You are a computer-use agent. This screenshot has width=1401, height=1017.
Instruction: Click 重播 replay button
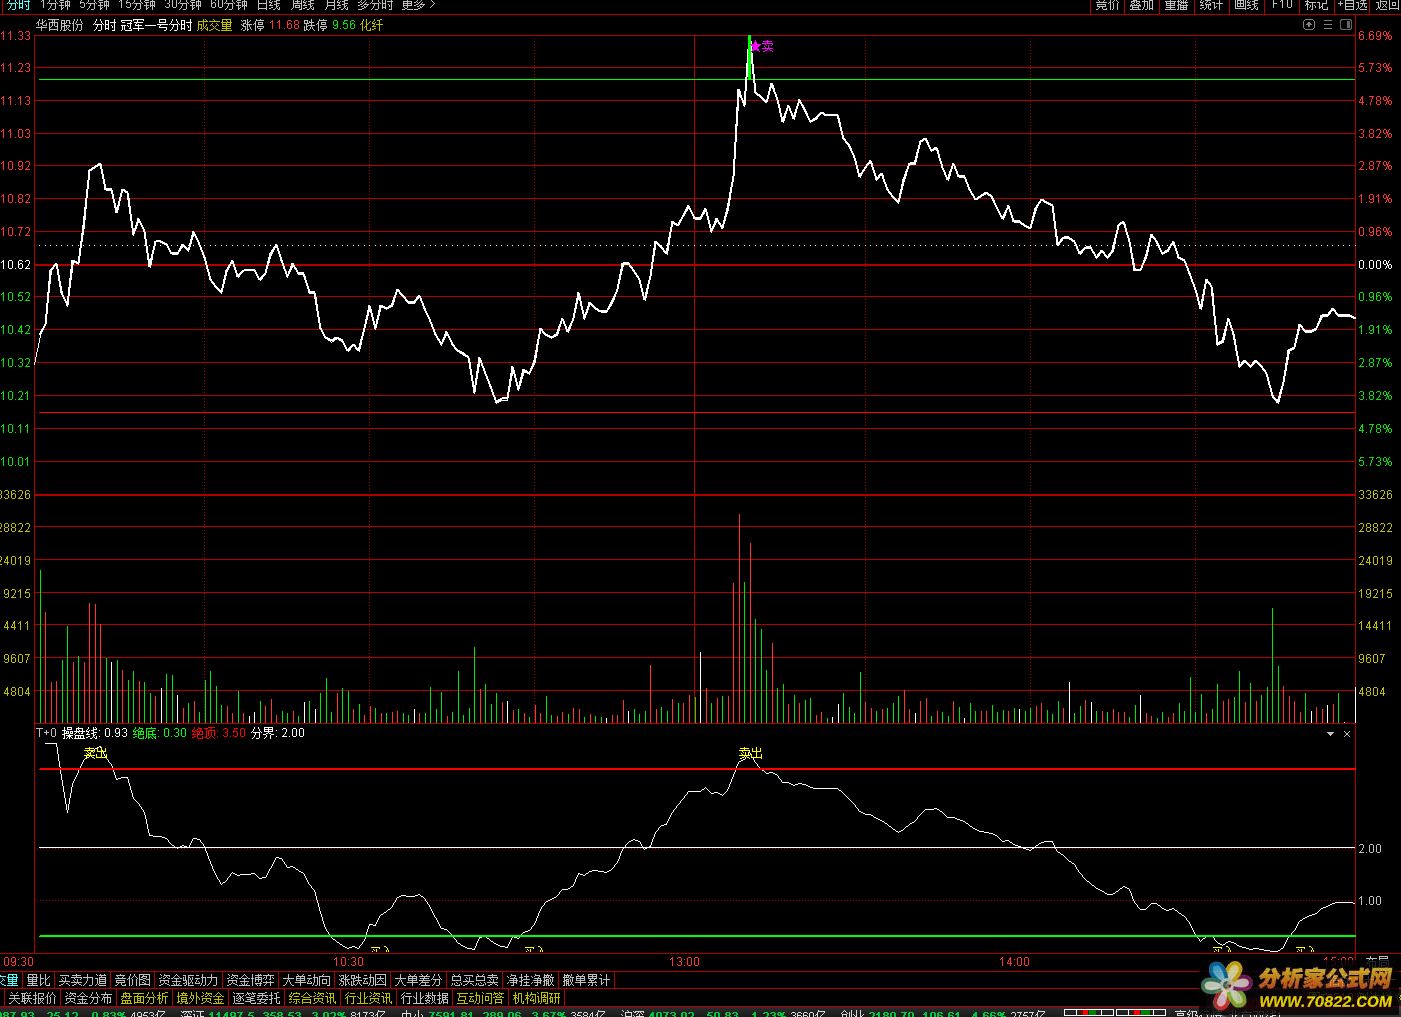click(1176, 5)
